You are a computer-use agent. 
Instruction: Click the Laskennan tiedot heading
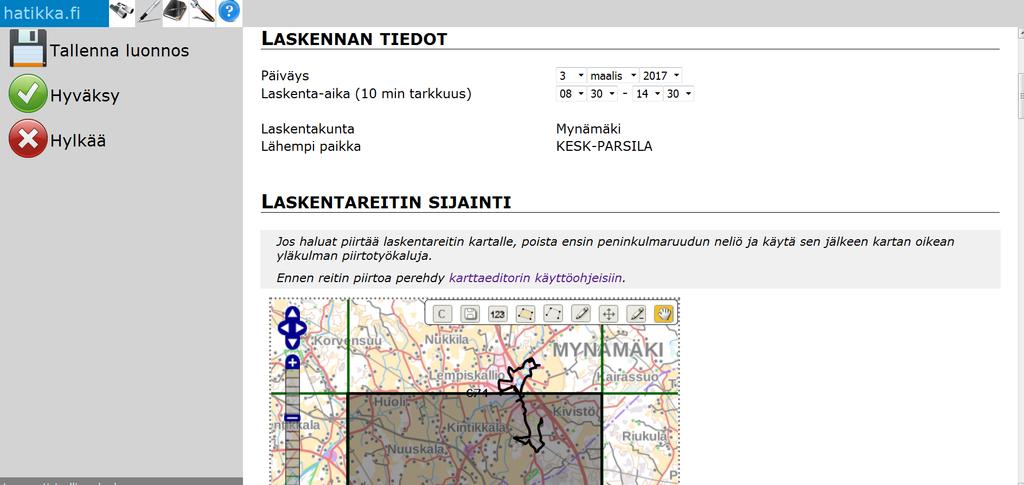[x=355, y=39]
